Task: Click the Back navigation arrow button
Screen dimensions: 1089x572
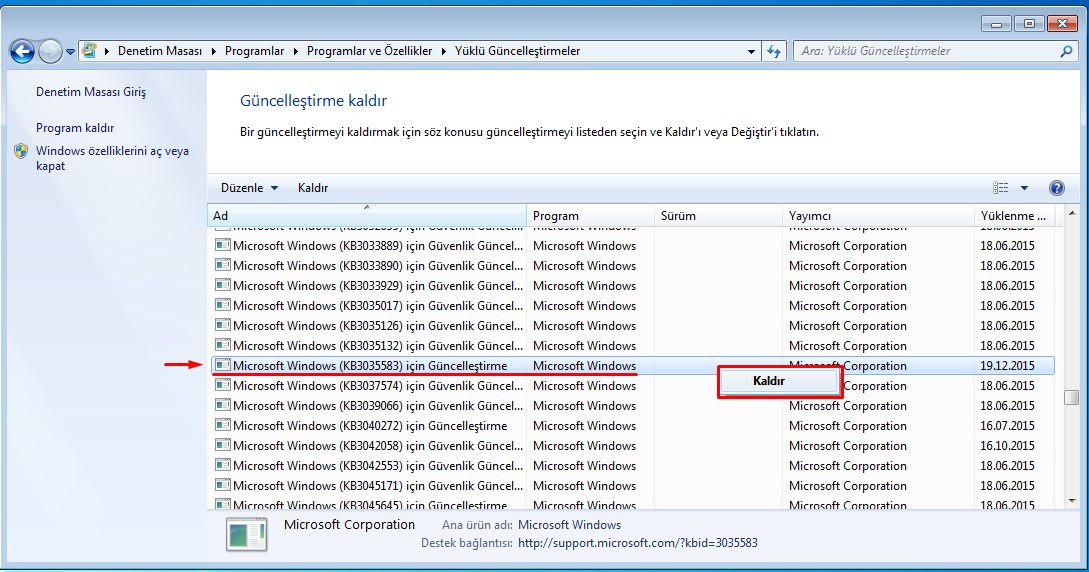Action: pos(22,51)
